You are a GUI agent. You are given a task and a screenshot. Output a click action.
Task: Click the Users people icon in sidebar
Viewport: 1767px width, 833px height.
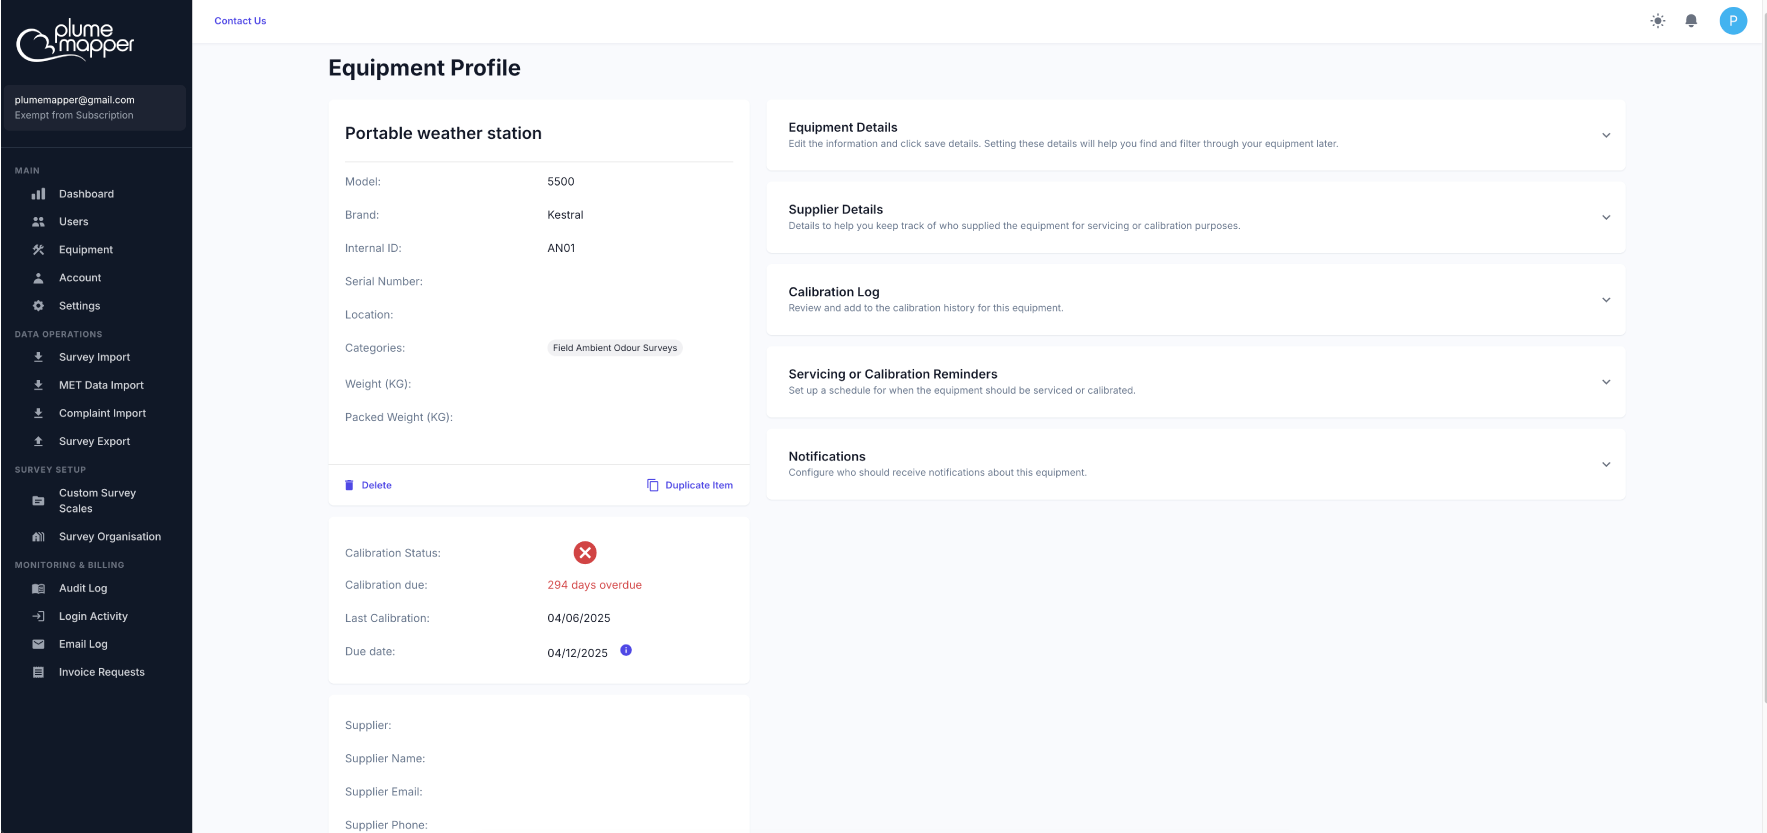38,222
